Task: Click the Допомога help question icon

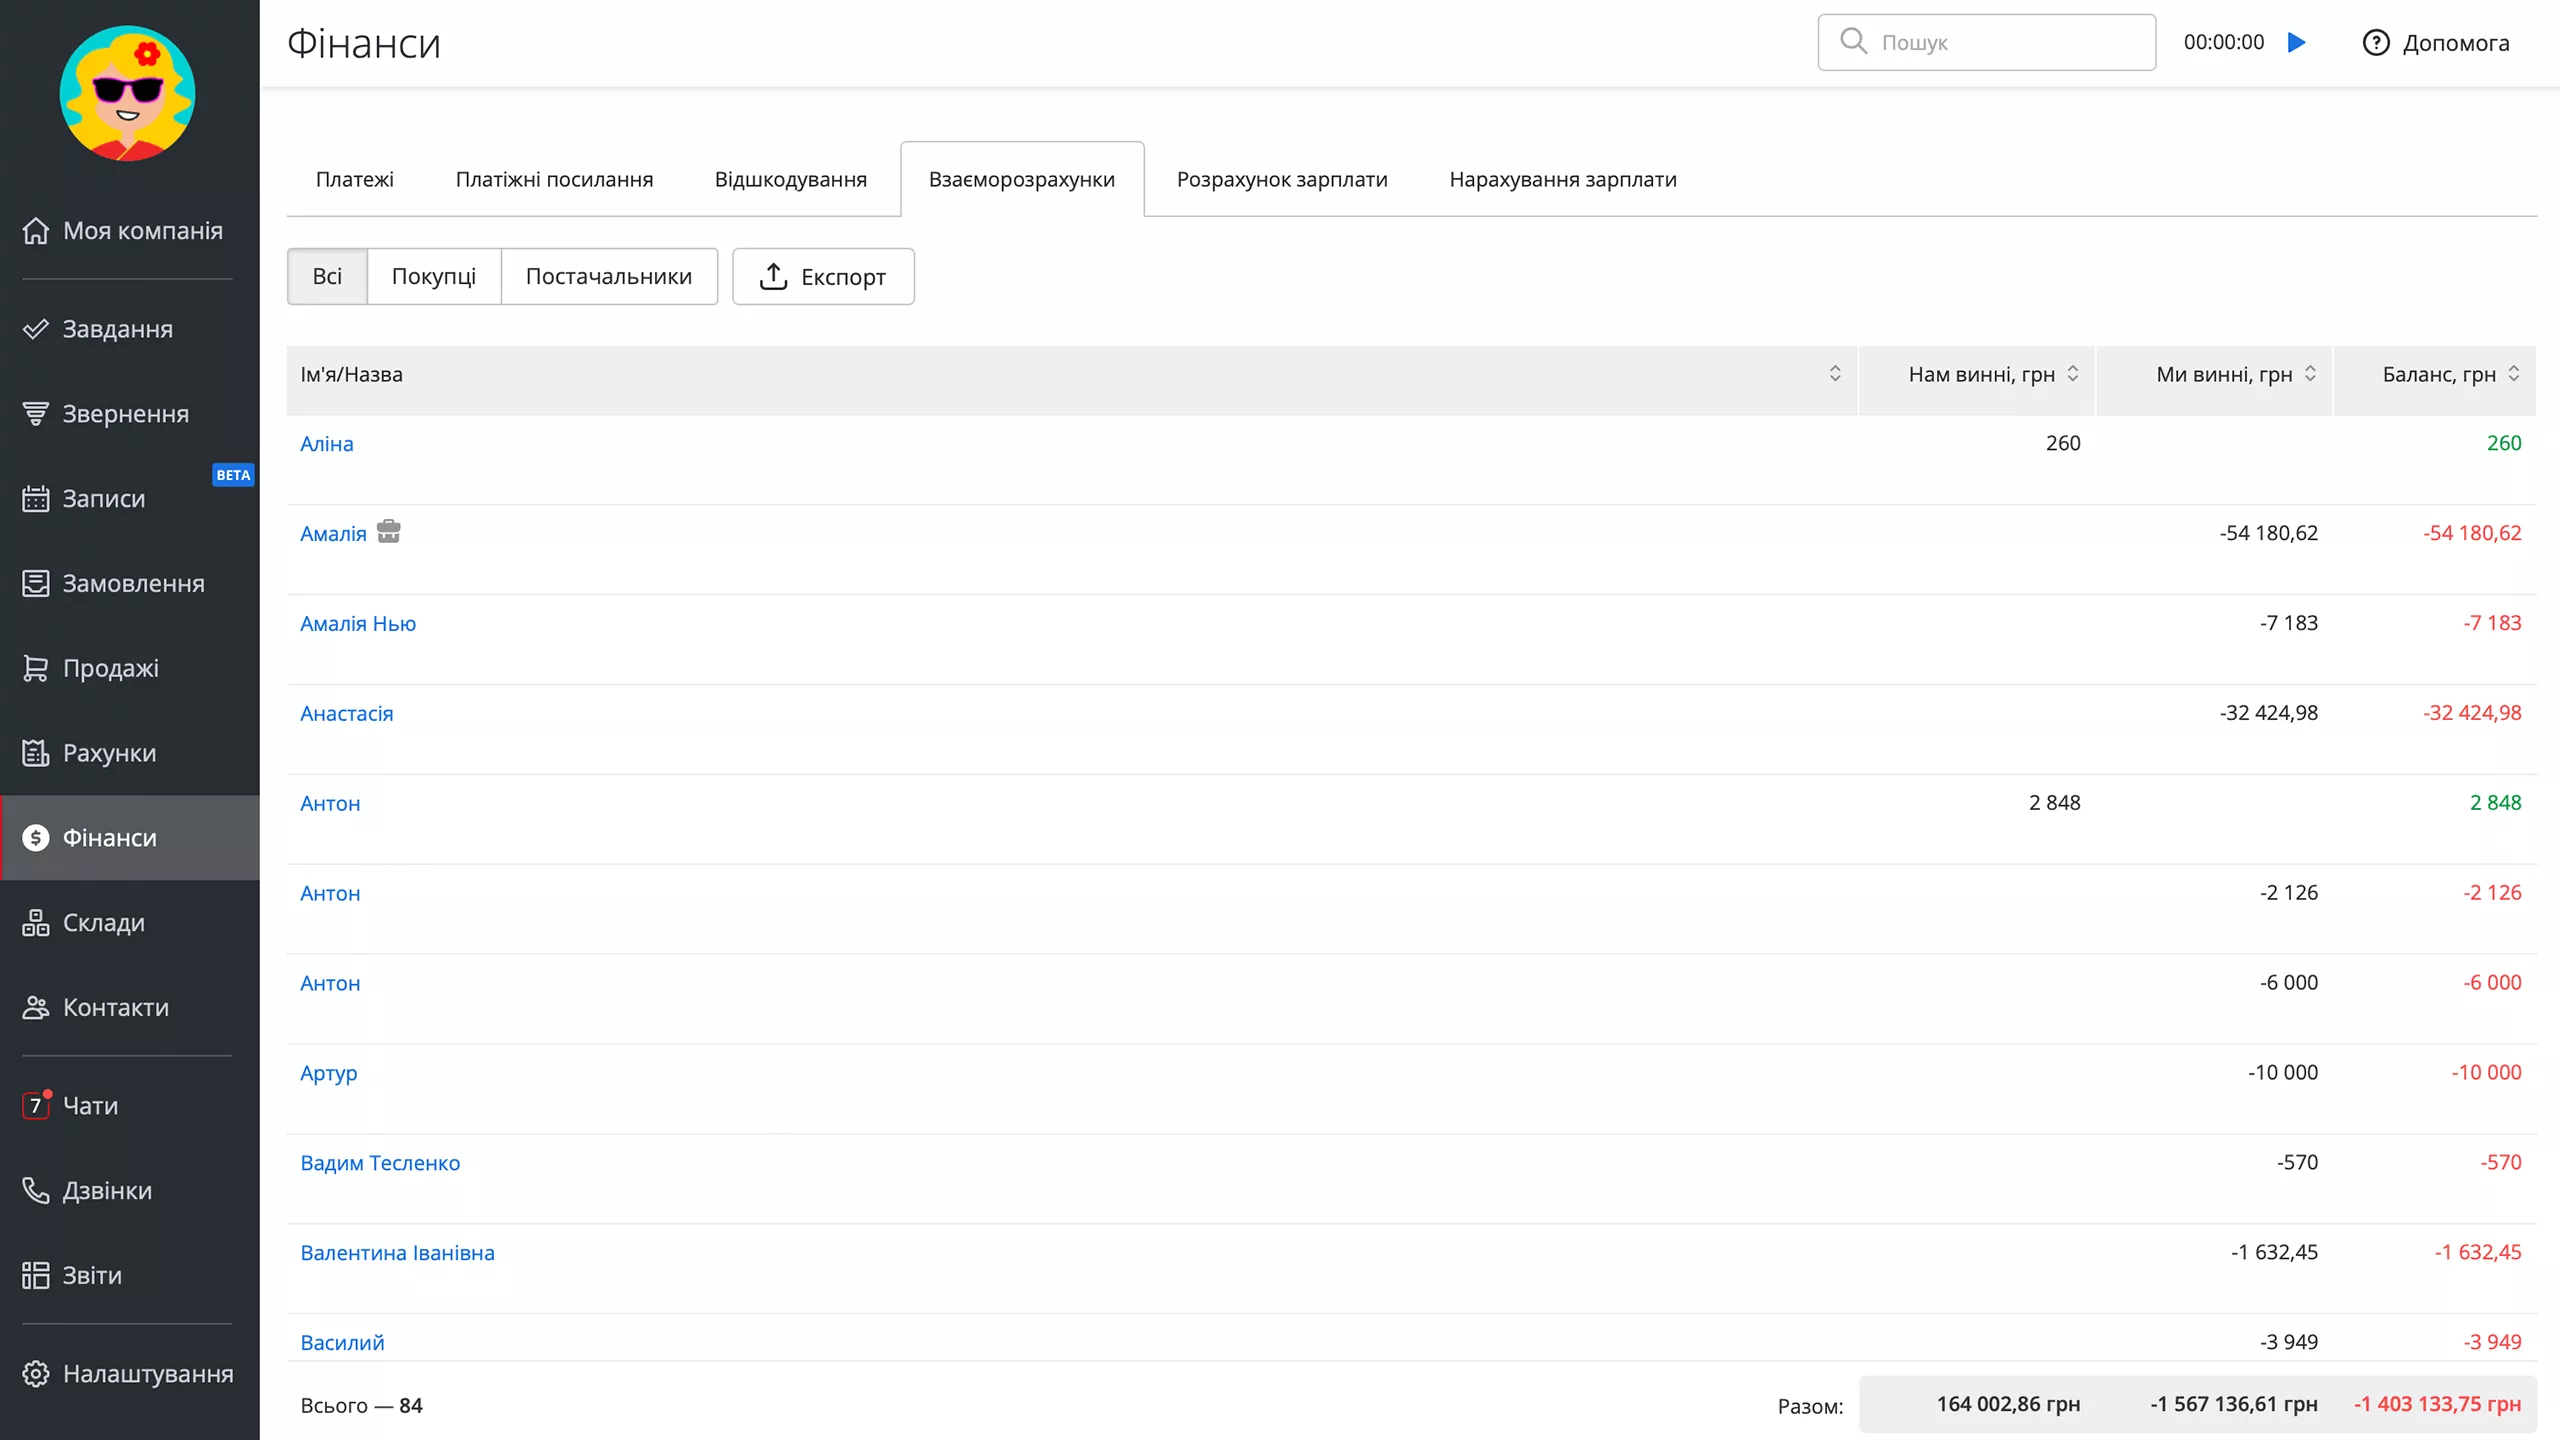Action: [2376, 43]
